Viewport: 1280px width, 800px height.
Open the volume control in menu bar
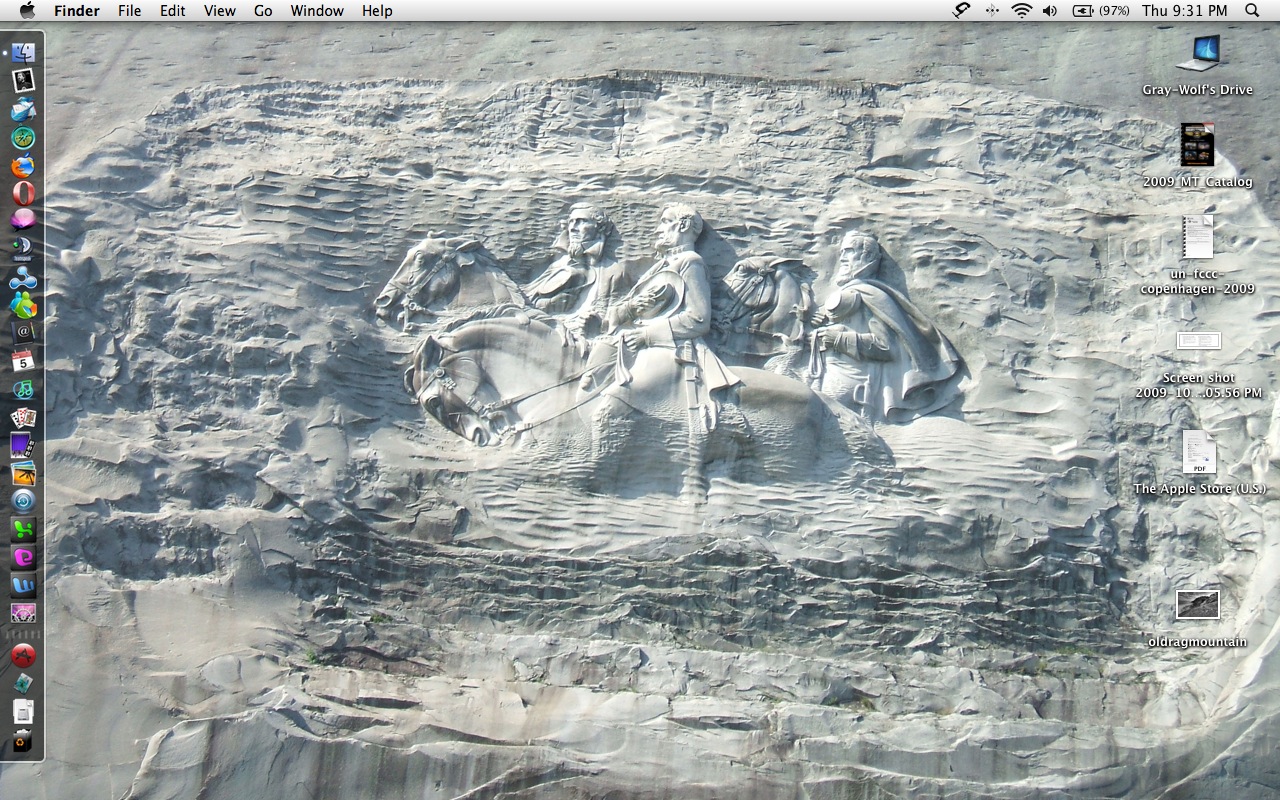click(x=1050, y=10)
